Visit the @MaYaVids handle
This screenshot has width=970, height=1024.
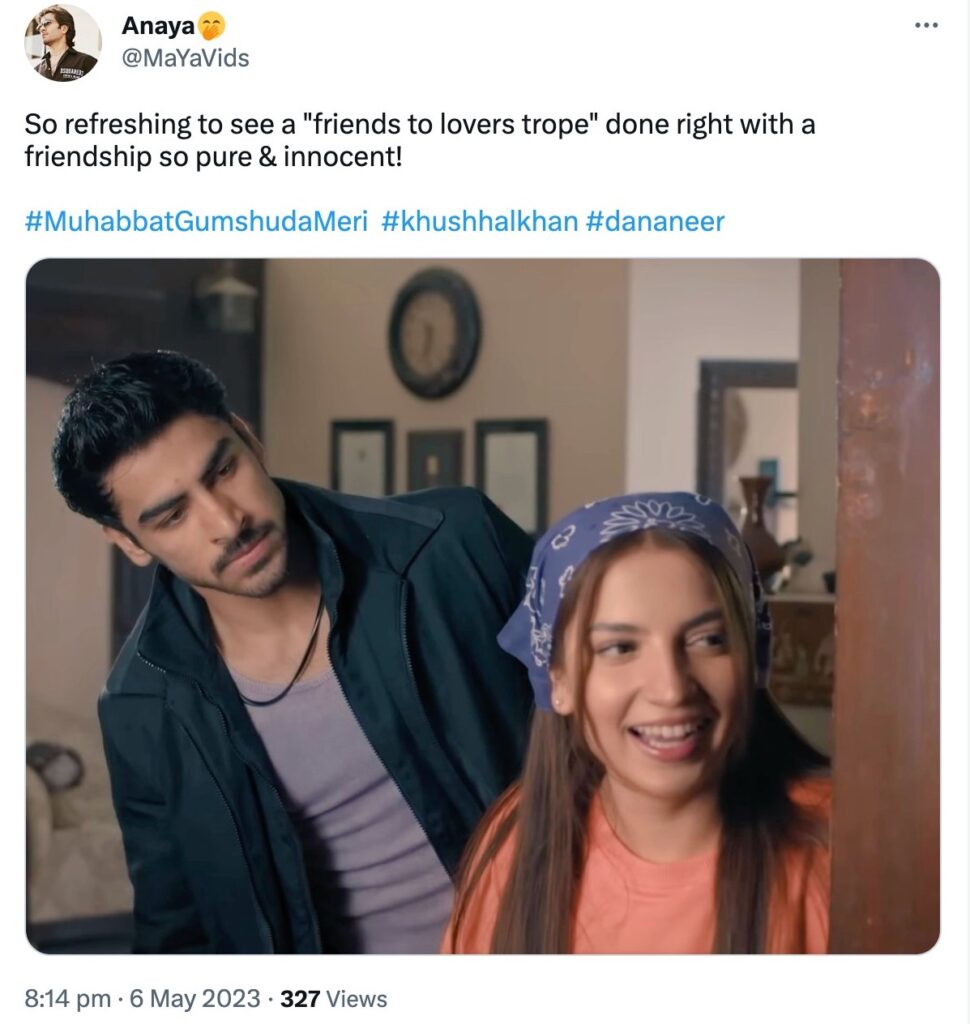[x=186, y=58]
